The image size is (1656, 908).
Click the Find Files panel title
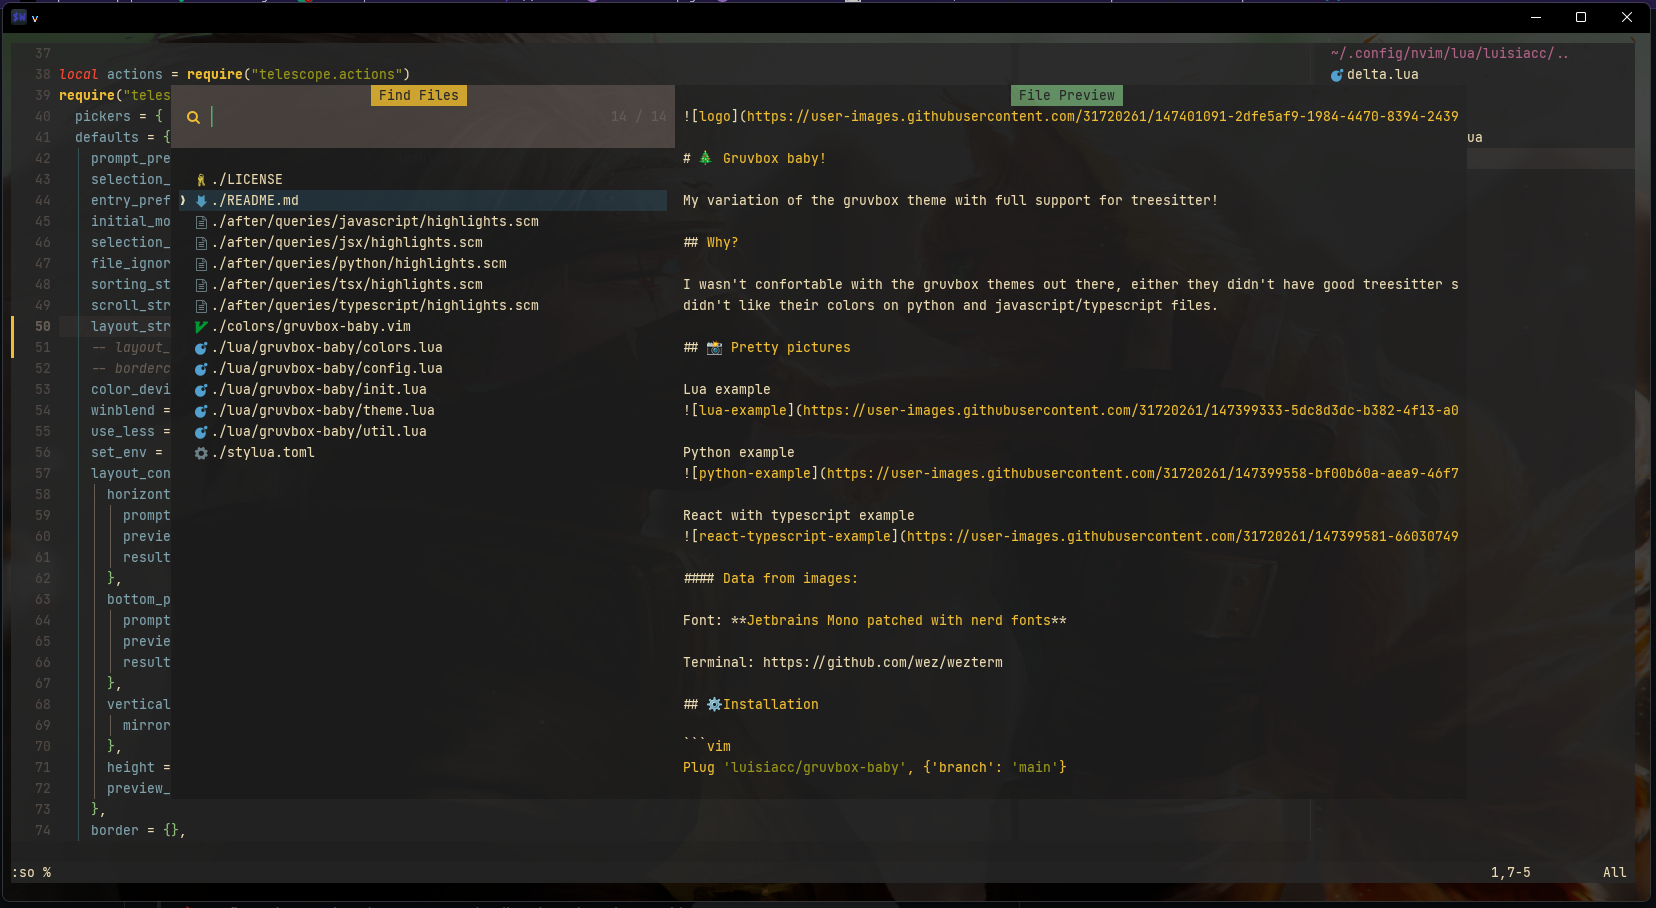(x=419, y=95)
